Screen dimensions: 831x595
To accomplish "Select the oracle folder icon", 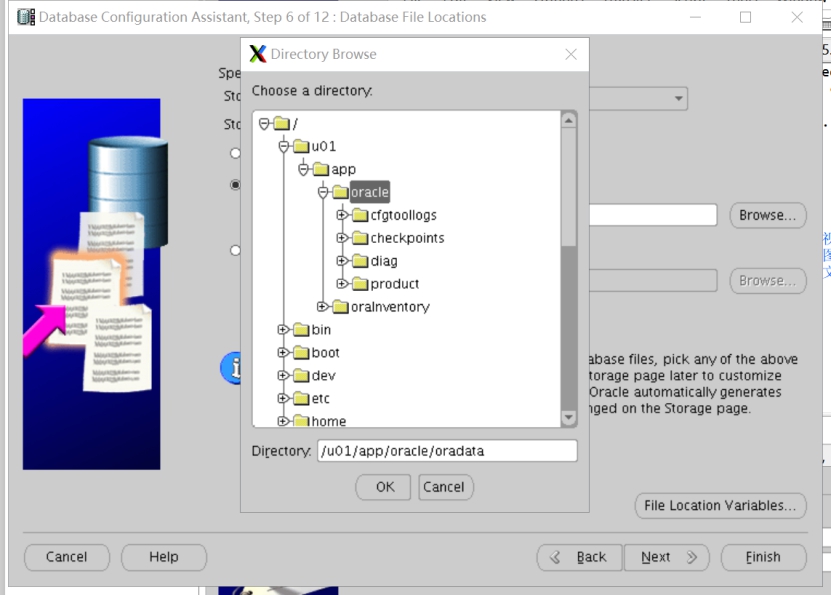I will (x=340, y=192).
